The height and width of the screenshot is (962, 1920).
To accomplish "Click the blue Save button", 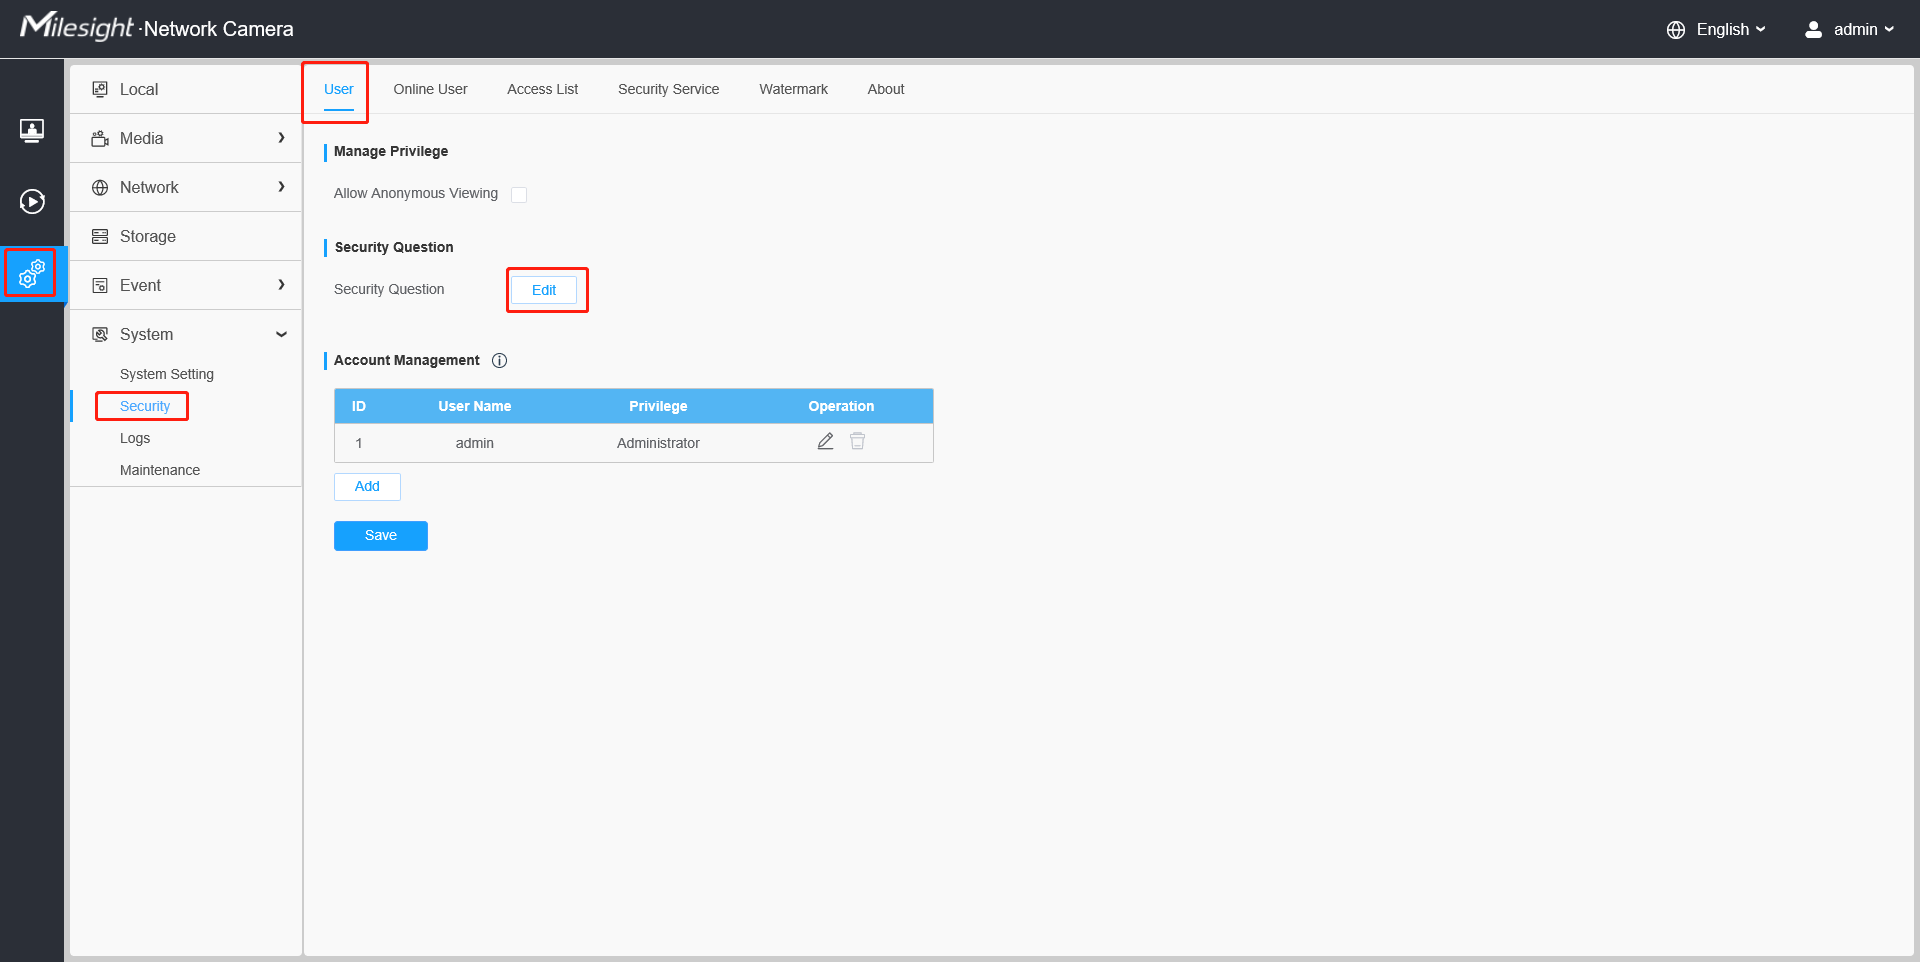I will click(381, 536).
